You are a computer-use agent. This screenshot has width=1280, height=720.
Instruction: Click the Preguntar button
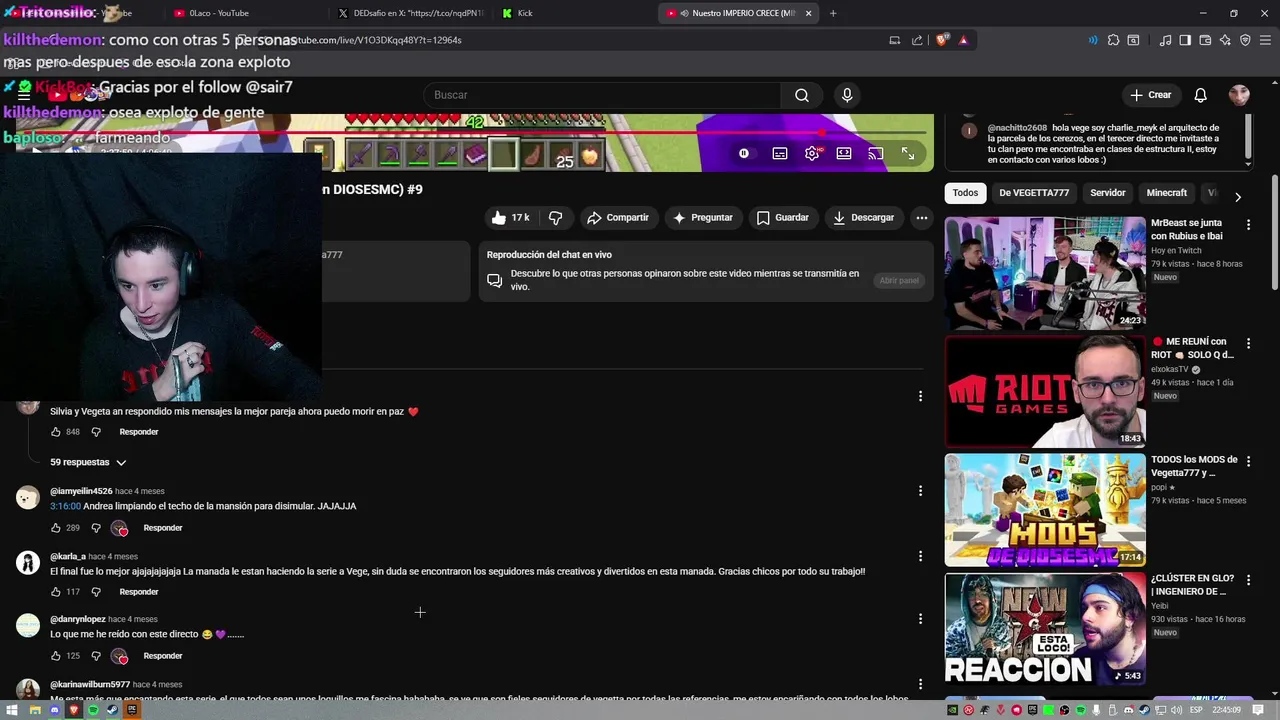click(x=703, y=217)
